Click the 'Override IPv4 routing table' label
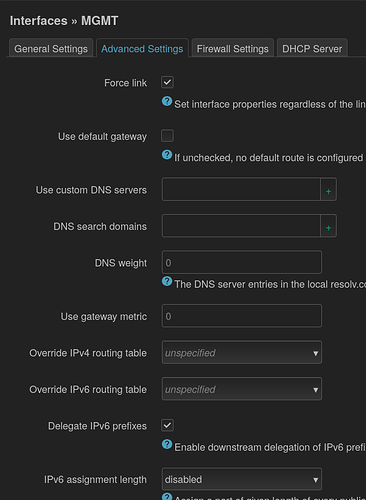This screenshot has height=500, width=366. click(88, 353)
